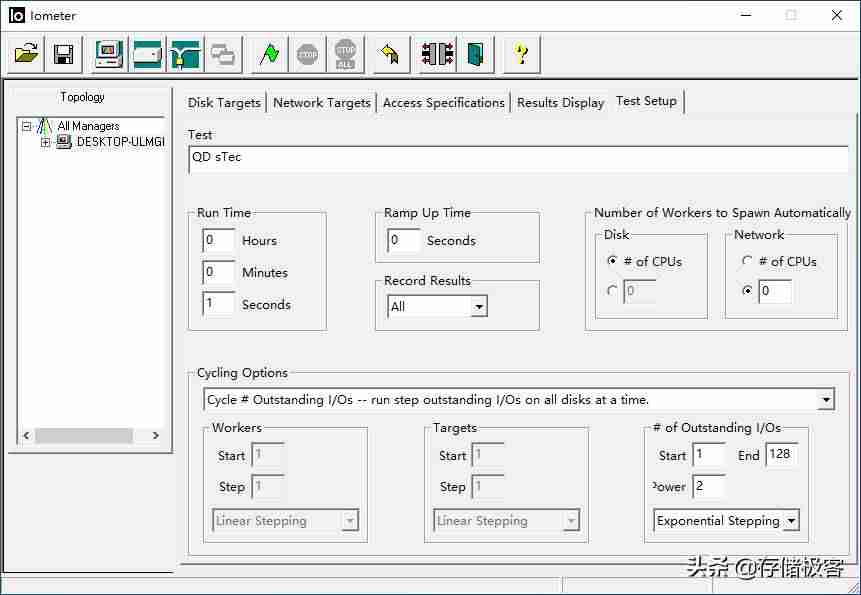861x595 pixels.
Task: Click the Workers Start field
Action: point(268,454)
